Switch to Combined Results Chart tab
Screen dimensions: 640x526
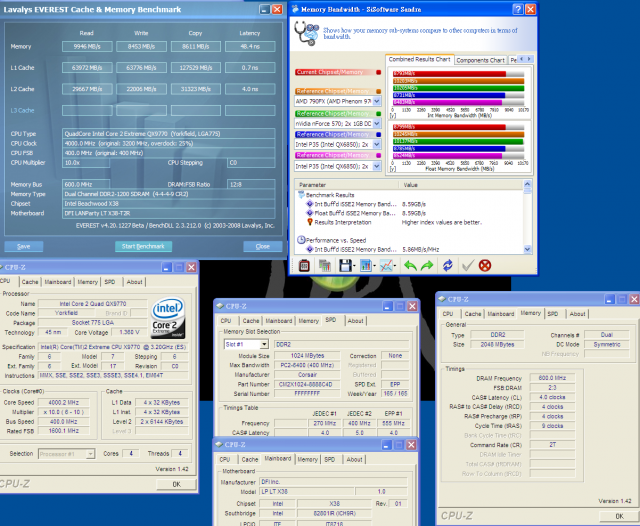[x=419, y=60]
